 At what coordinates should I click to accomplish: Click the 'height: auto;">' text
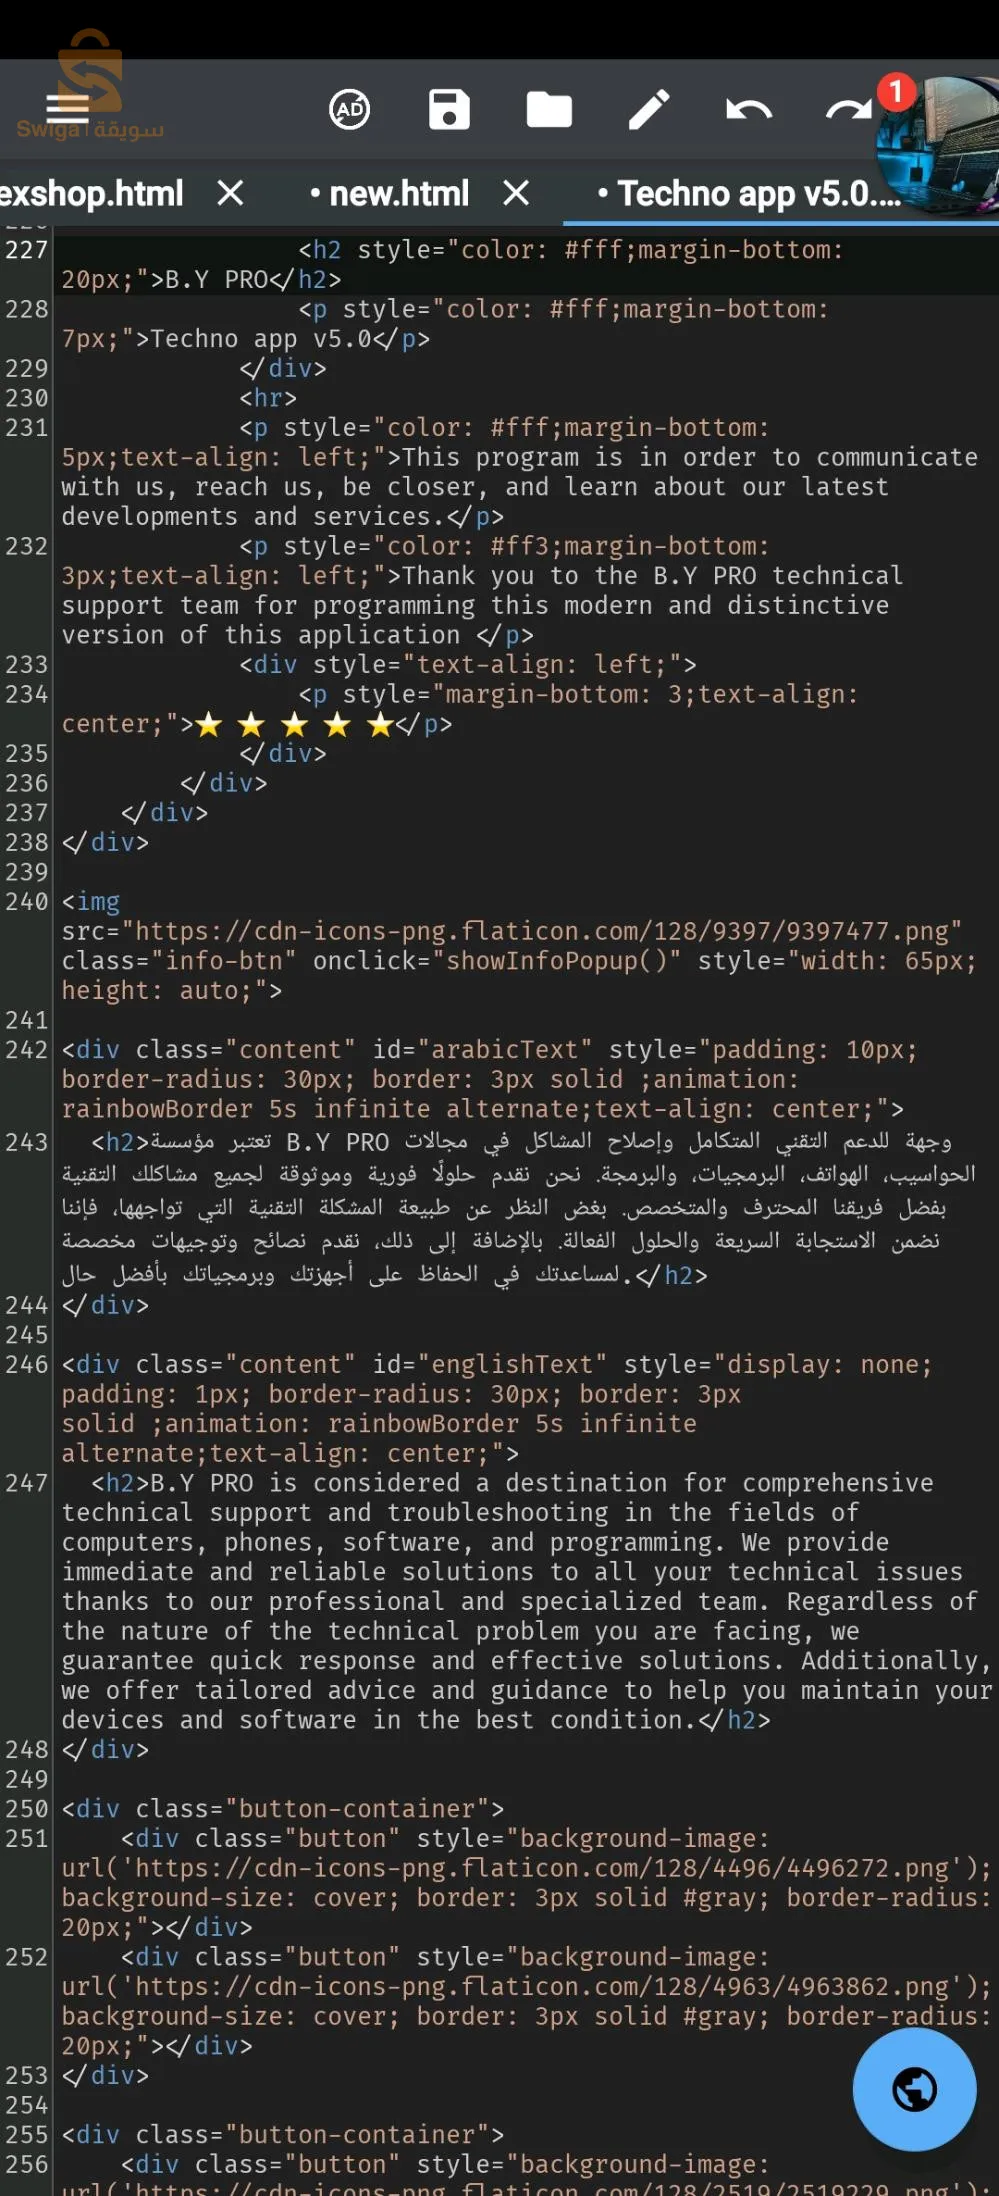point(172,991)
